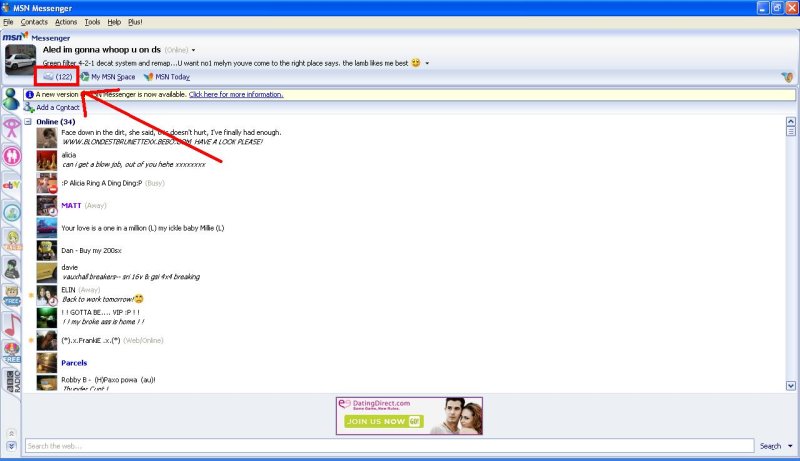
Task: Open the eBay sidebar tab
Action: [x=12, y=184]
